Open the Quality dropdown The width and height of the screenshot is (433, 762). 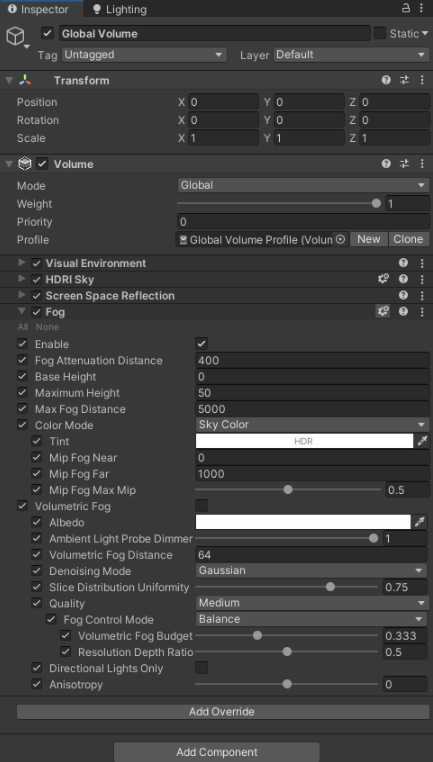[x=312, y=603]
